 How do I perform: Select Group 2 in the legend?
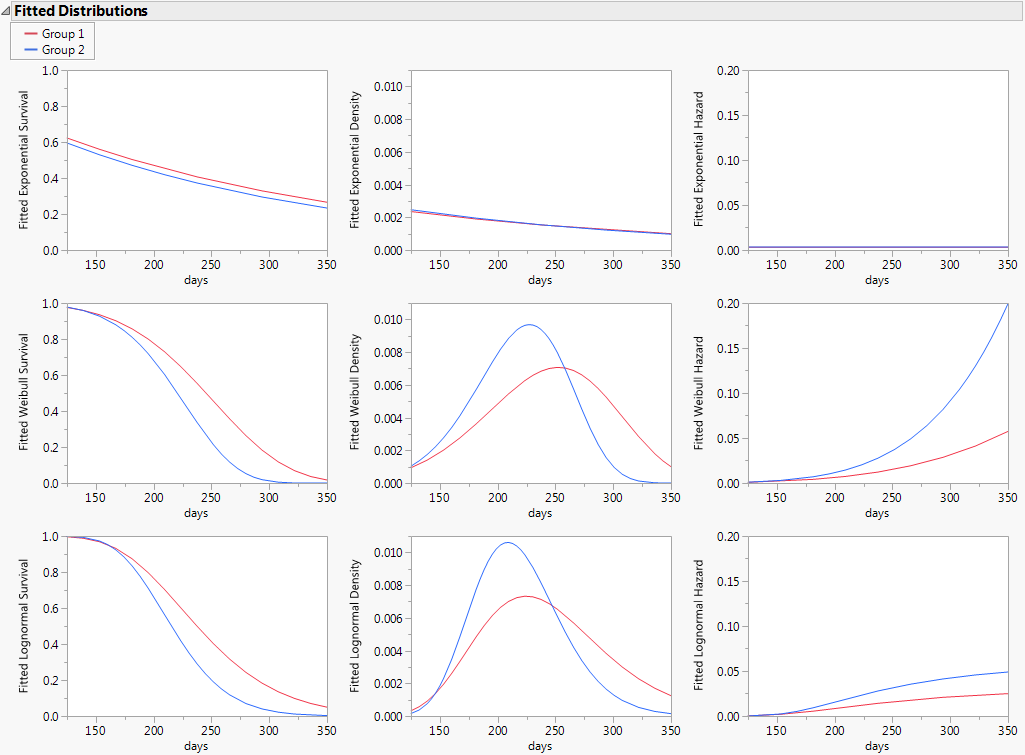(x=65, y=48)
